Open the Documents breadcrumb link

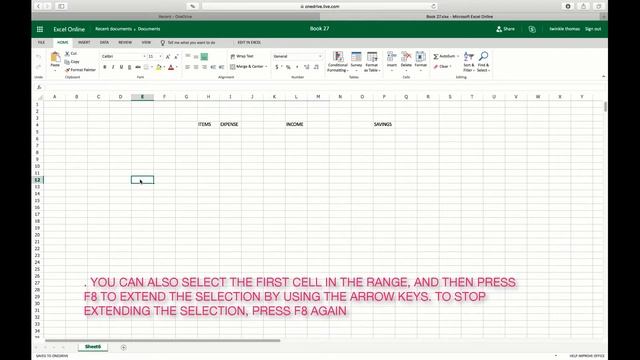(x=149, y=29)
